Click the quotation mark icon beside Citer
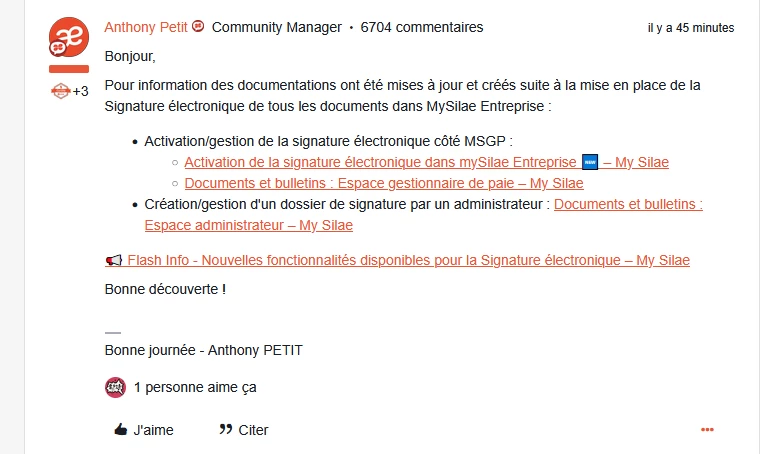The image size is (760, 454). [225, 430]
